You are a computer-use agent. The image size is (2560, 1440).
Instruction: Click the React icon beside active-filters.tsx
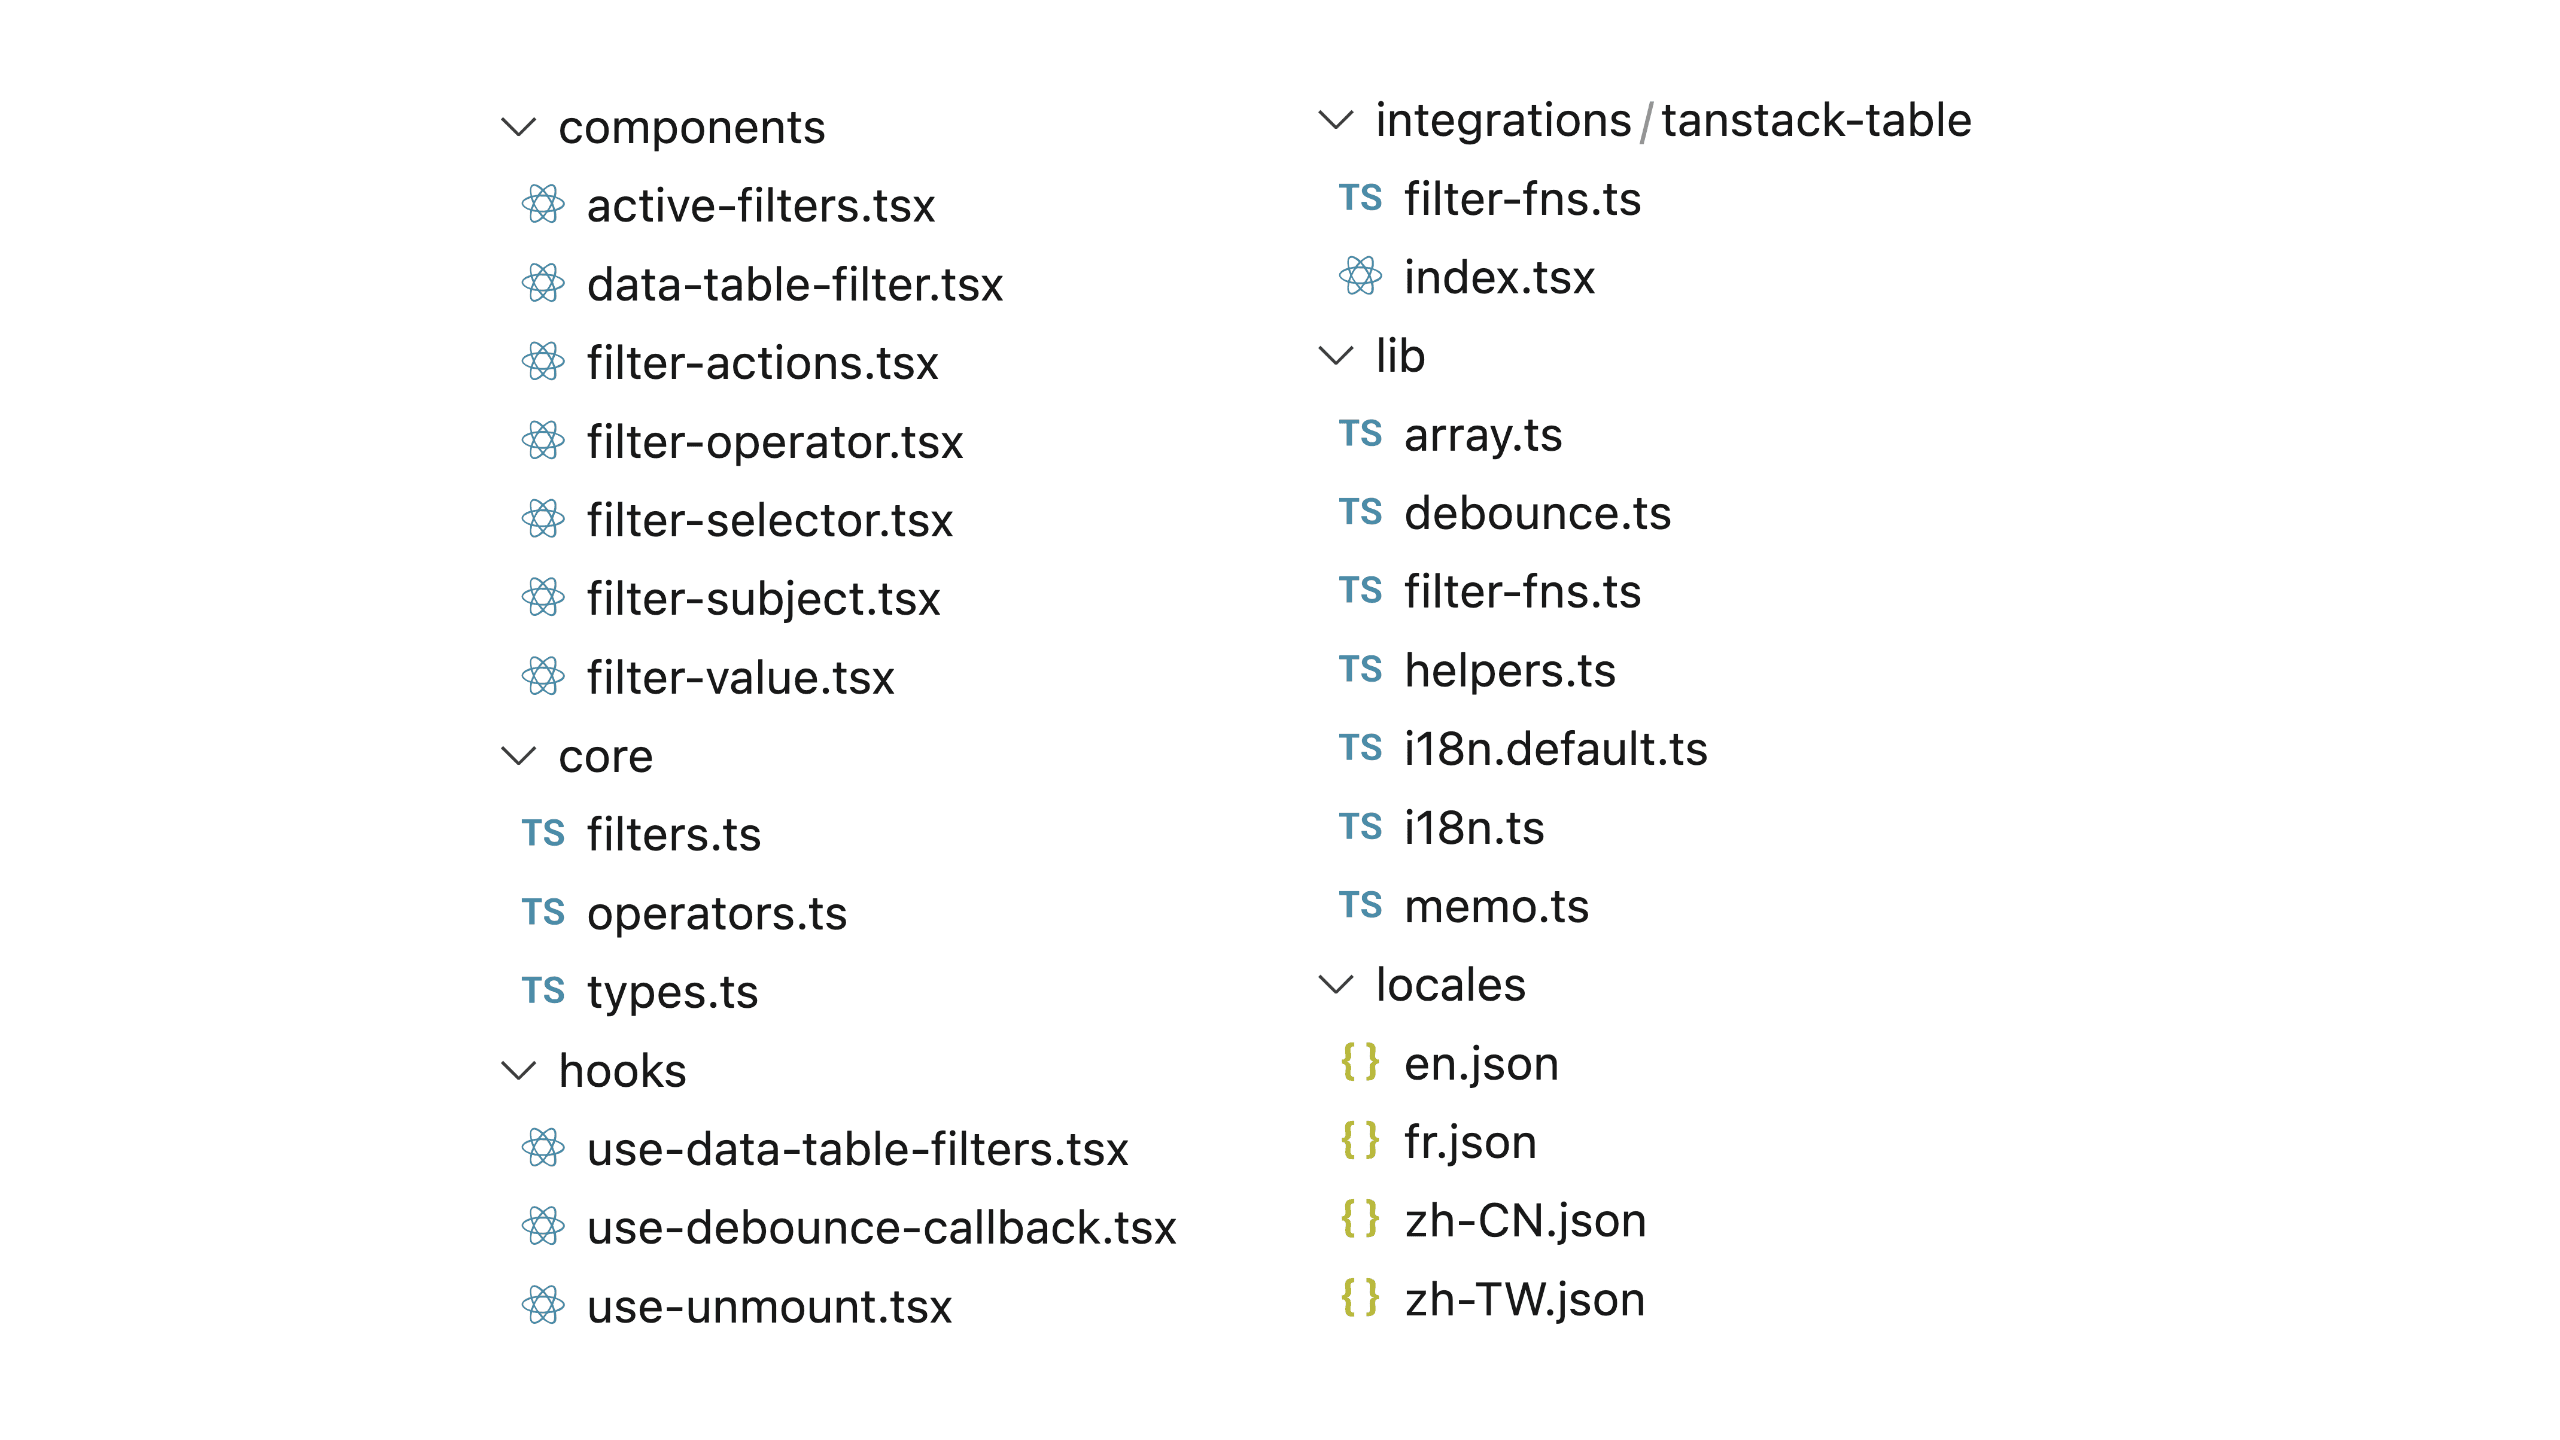point(543,205)
